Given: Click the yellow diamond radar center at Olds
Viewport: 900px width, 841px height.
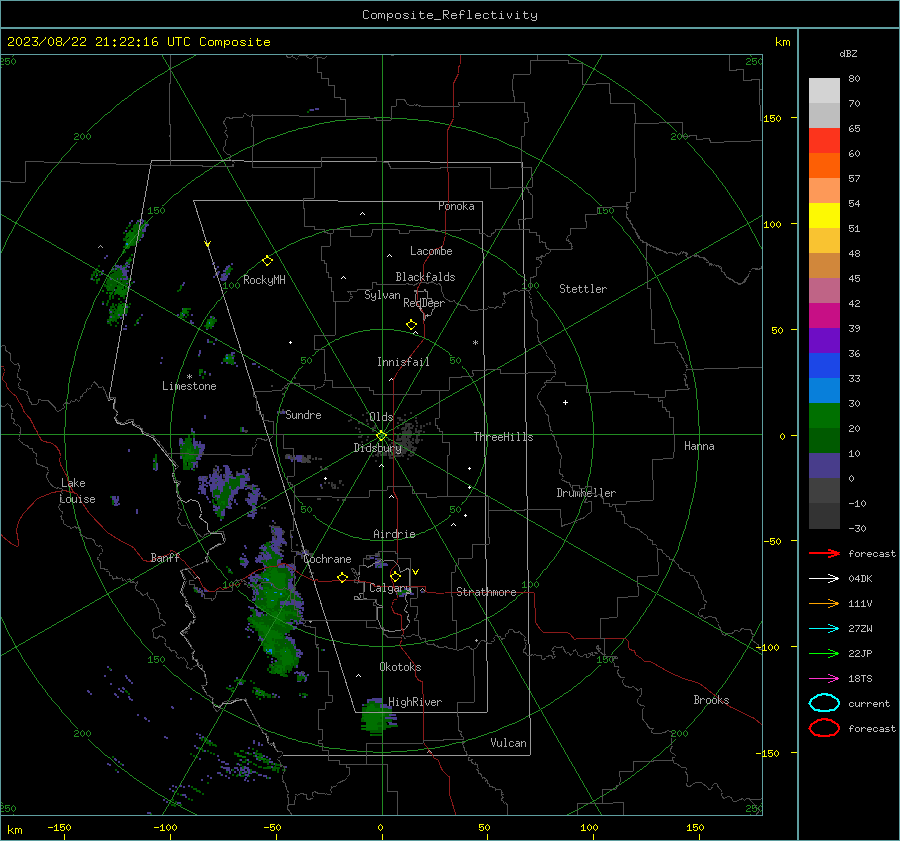Looking at the screenshot, I should coord(381,436).
